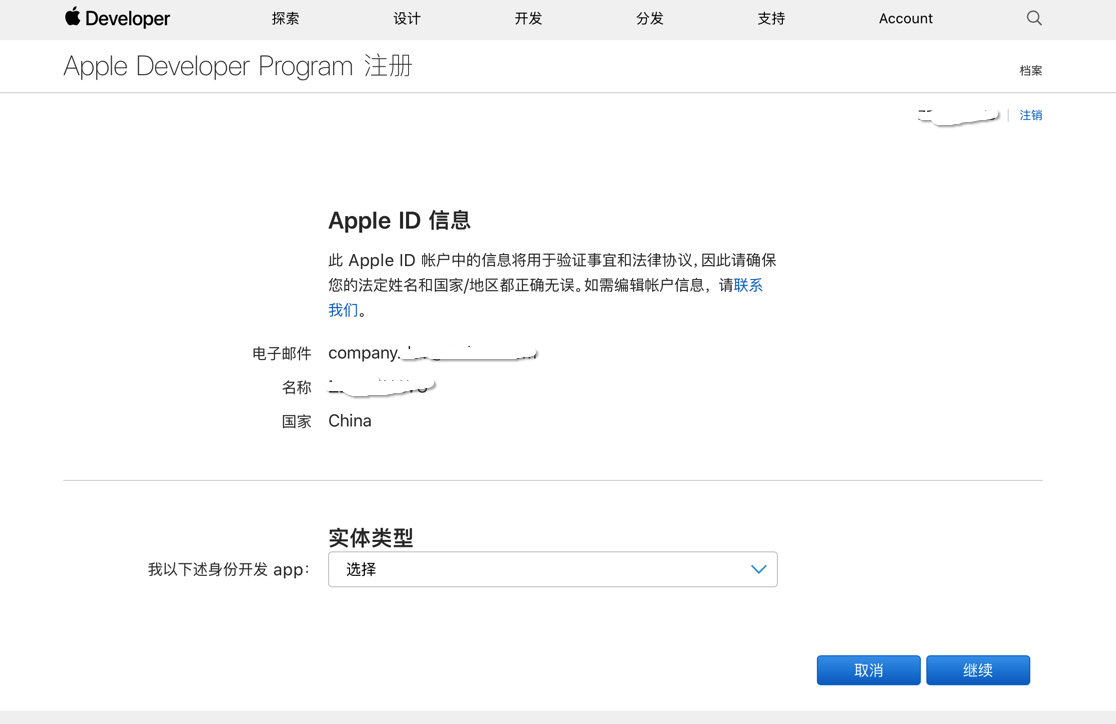Click the 取消 button
1116x724 pixels.
[x=868, y=670]
